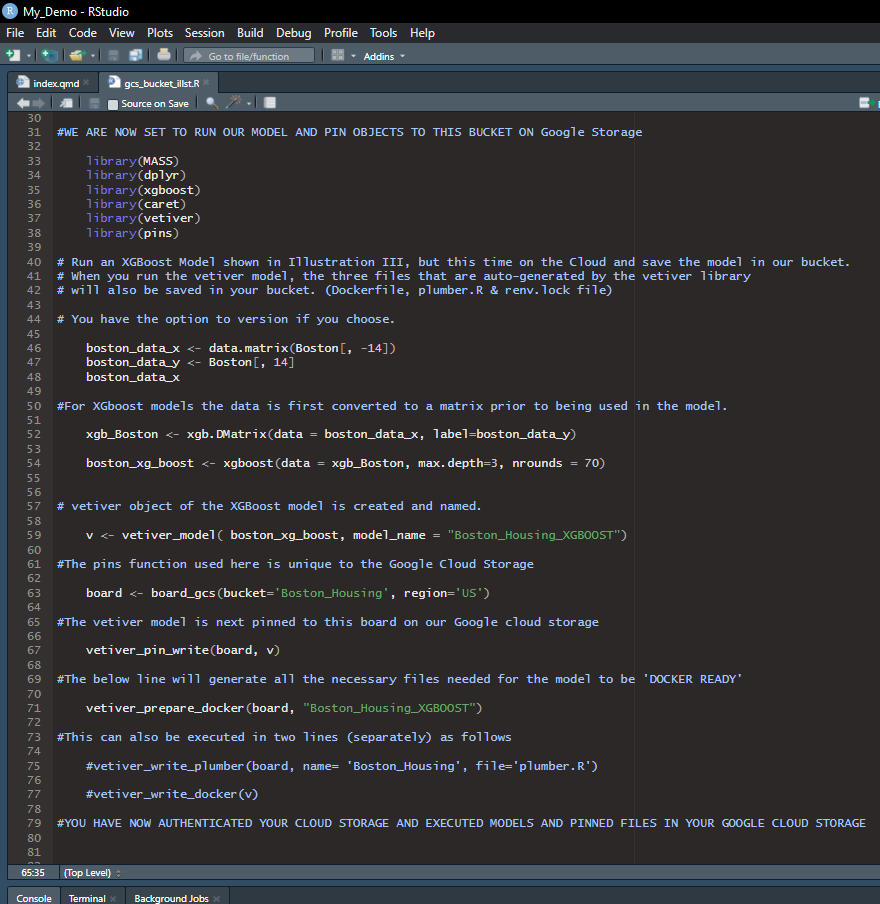The image size is (880, 904).
Task: Click the Open File folder icon
Action: tap(76, 56)
